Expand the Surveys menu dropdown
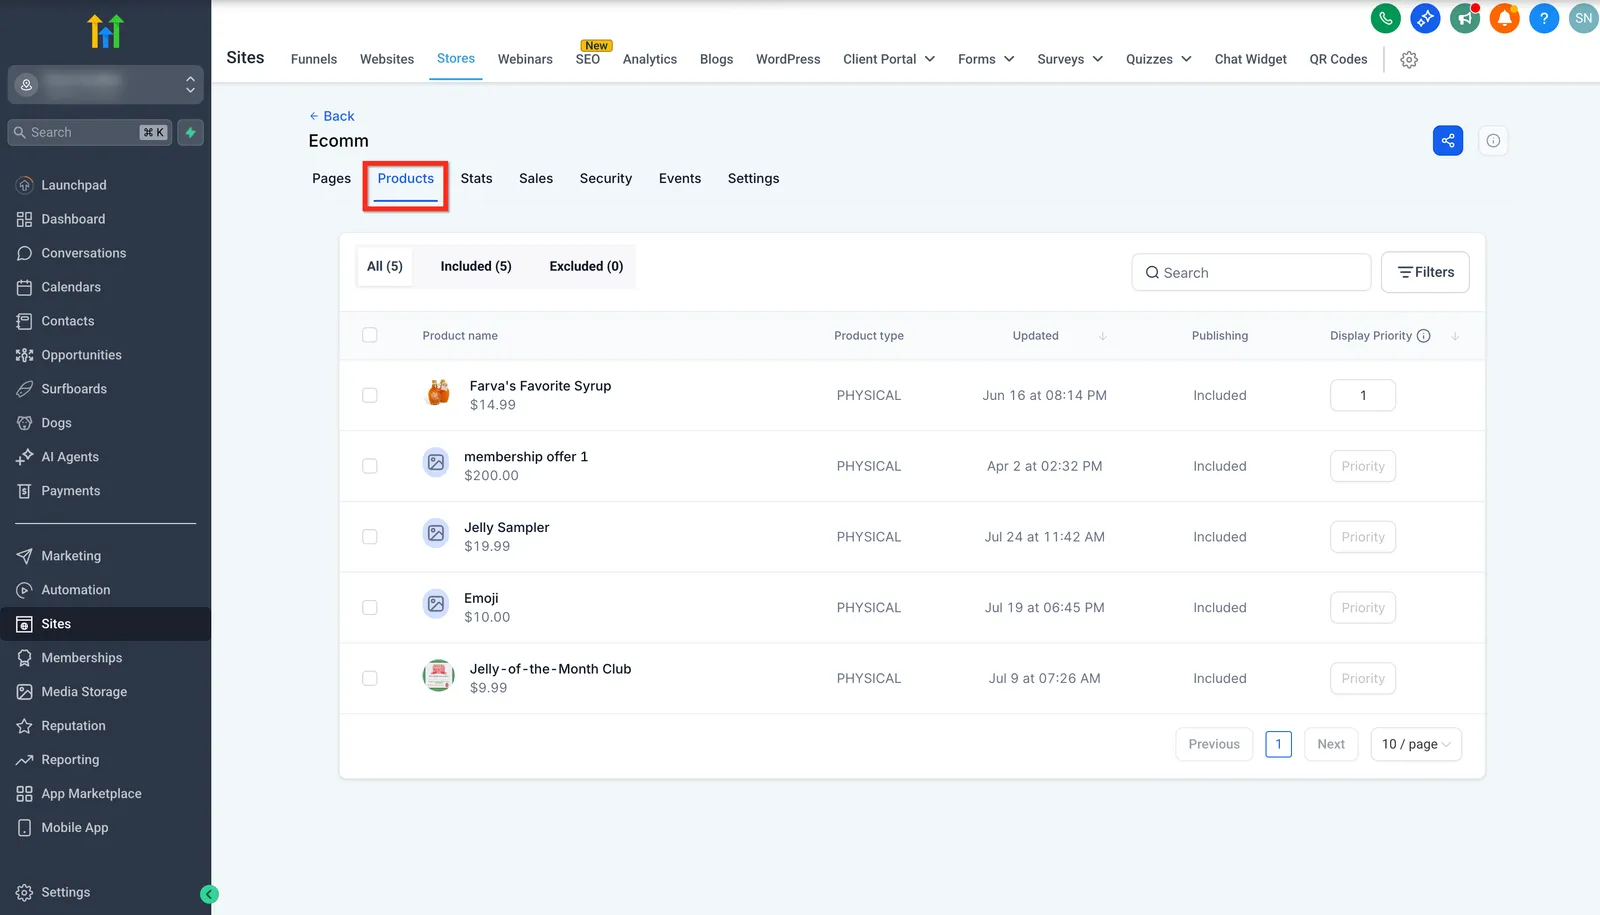The width and height of the screenshot is (1600, 915). pos(1070,59)
